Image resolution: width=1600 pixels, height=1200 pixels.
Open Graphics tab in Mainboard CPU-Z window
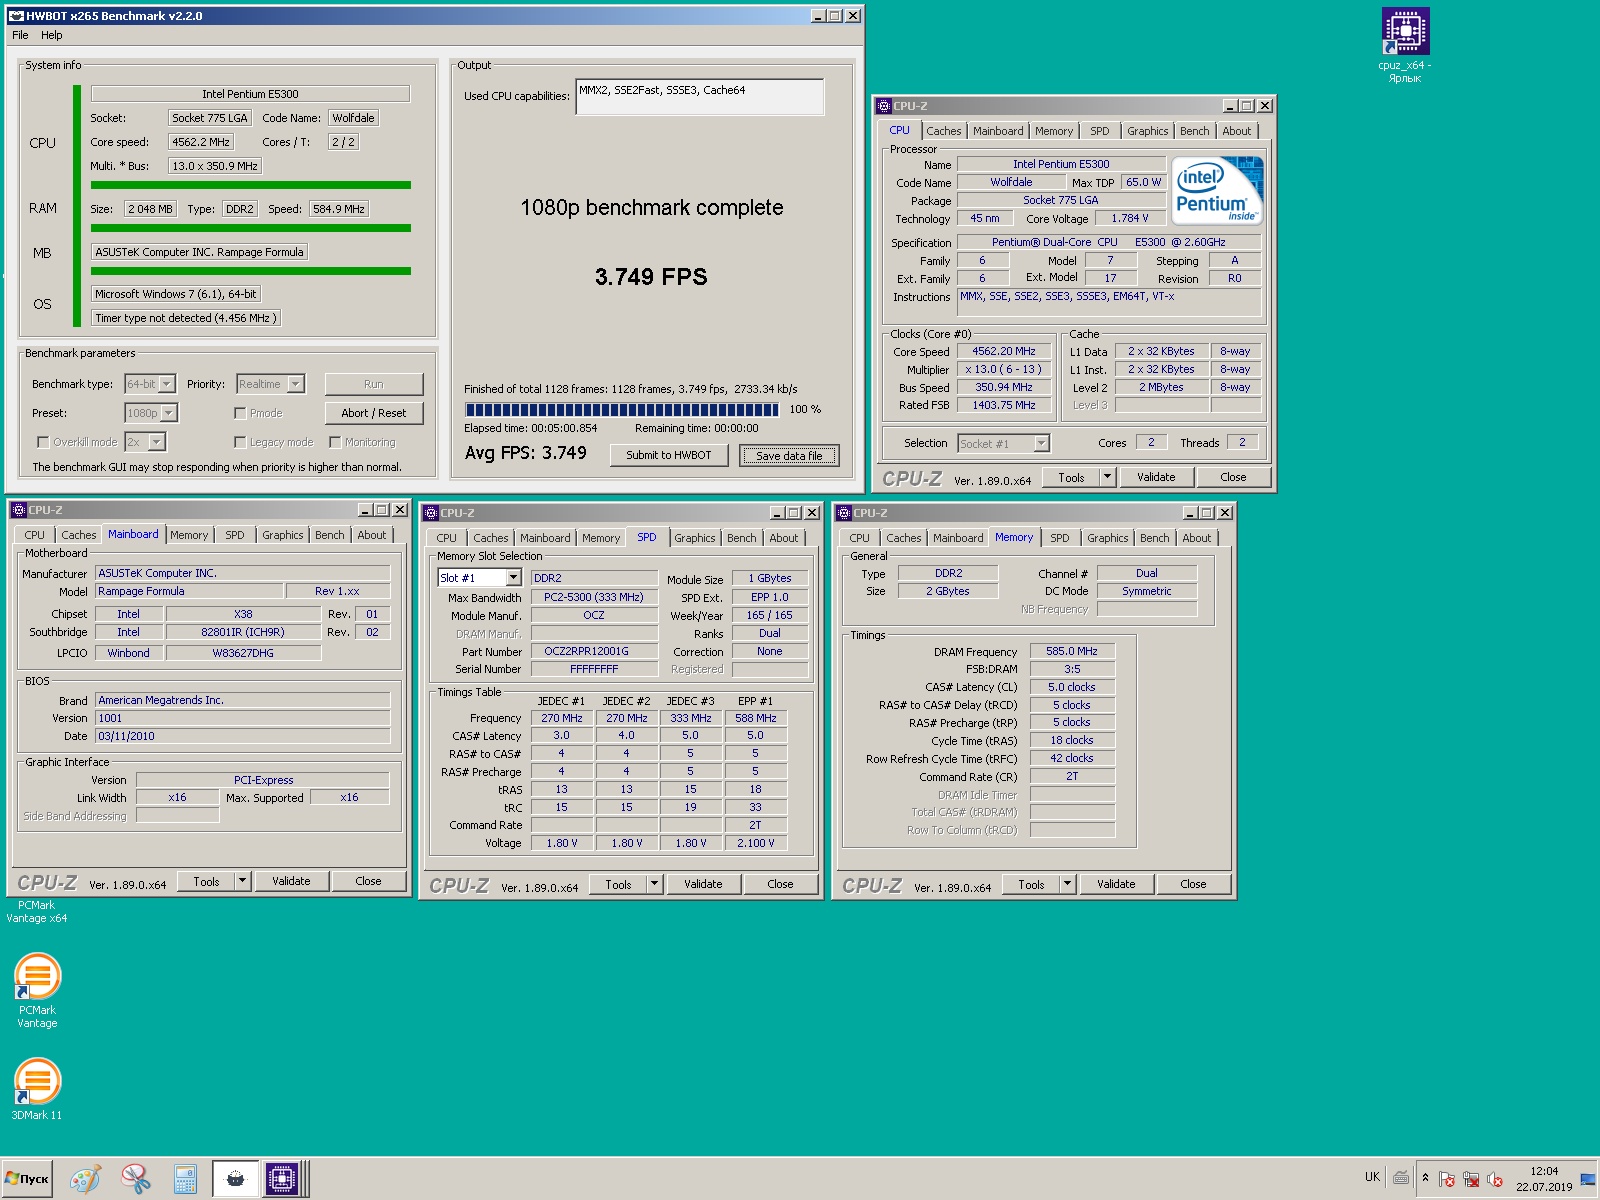(282, 535)
